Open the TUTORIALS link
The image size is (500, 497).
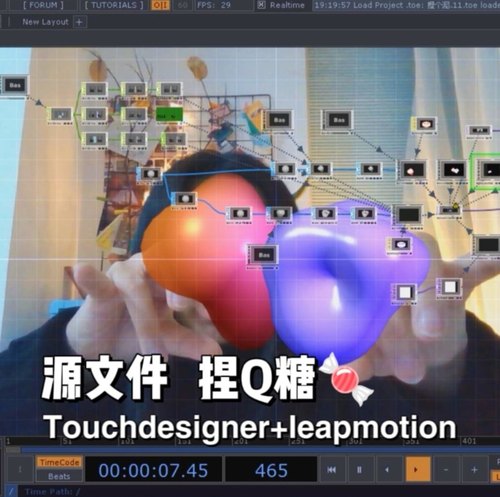114,5
